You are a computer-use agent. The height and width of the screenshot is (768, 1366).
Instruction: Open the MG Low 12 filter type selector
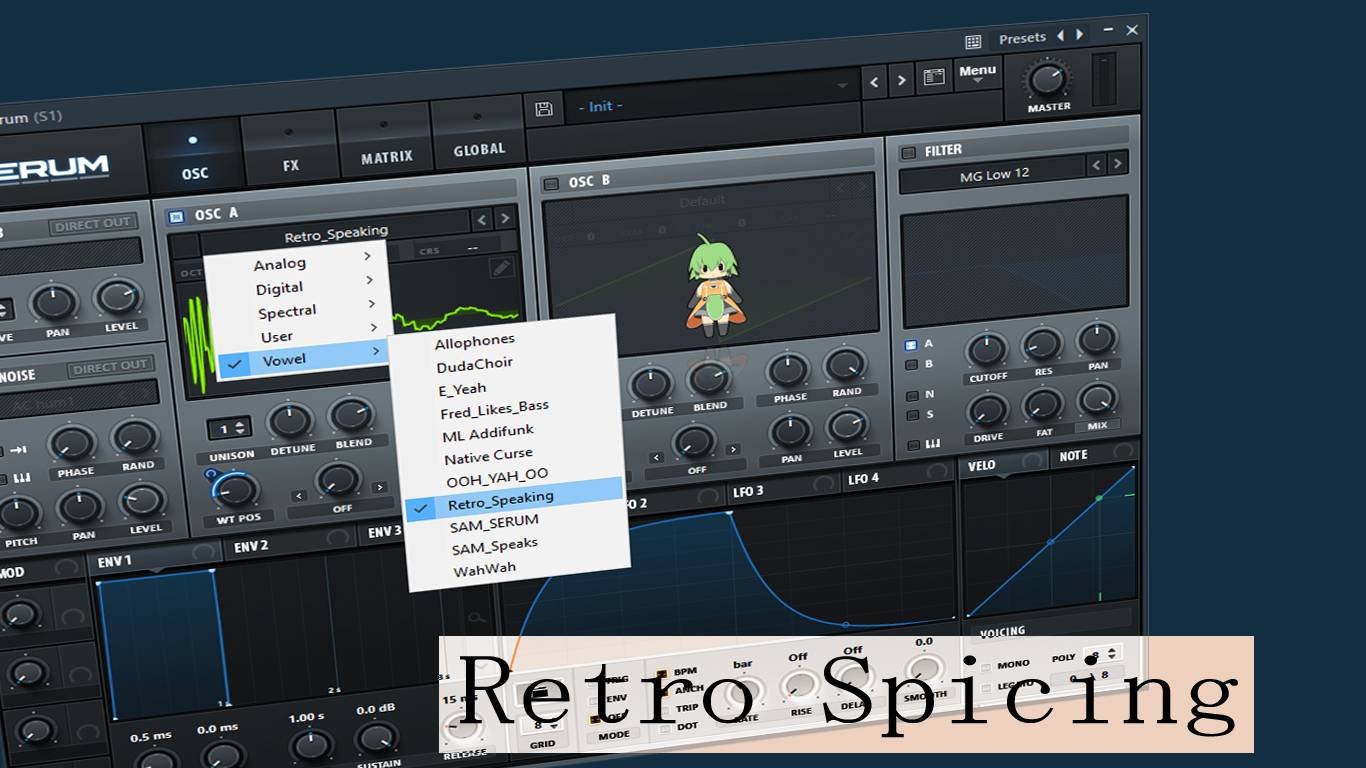pyautogui.click(x=993, y=176)
